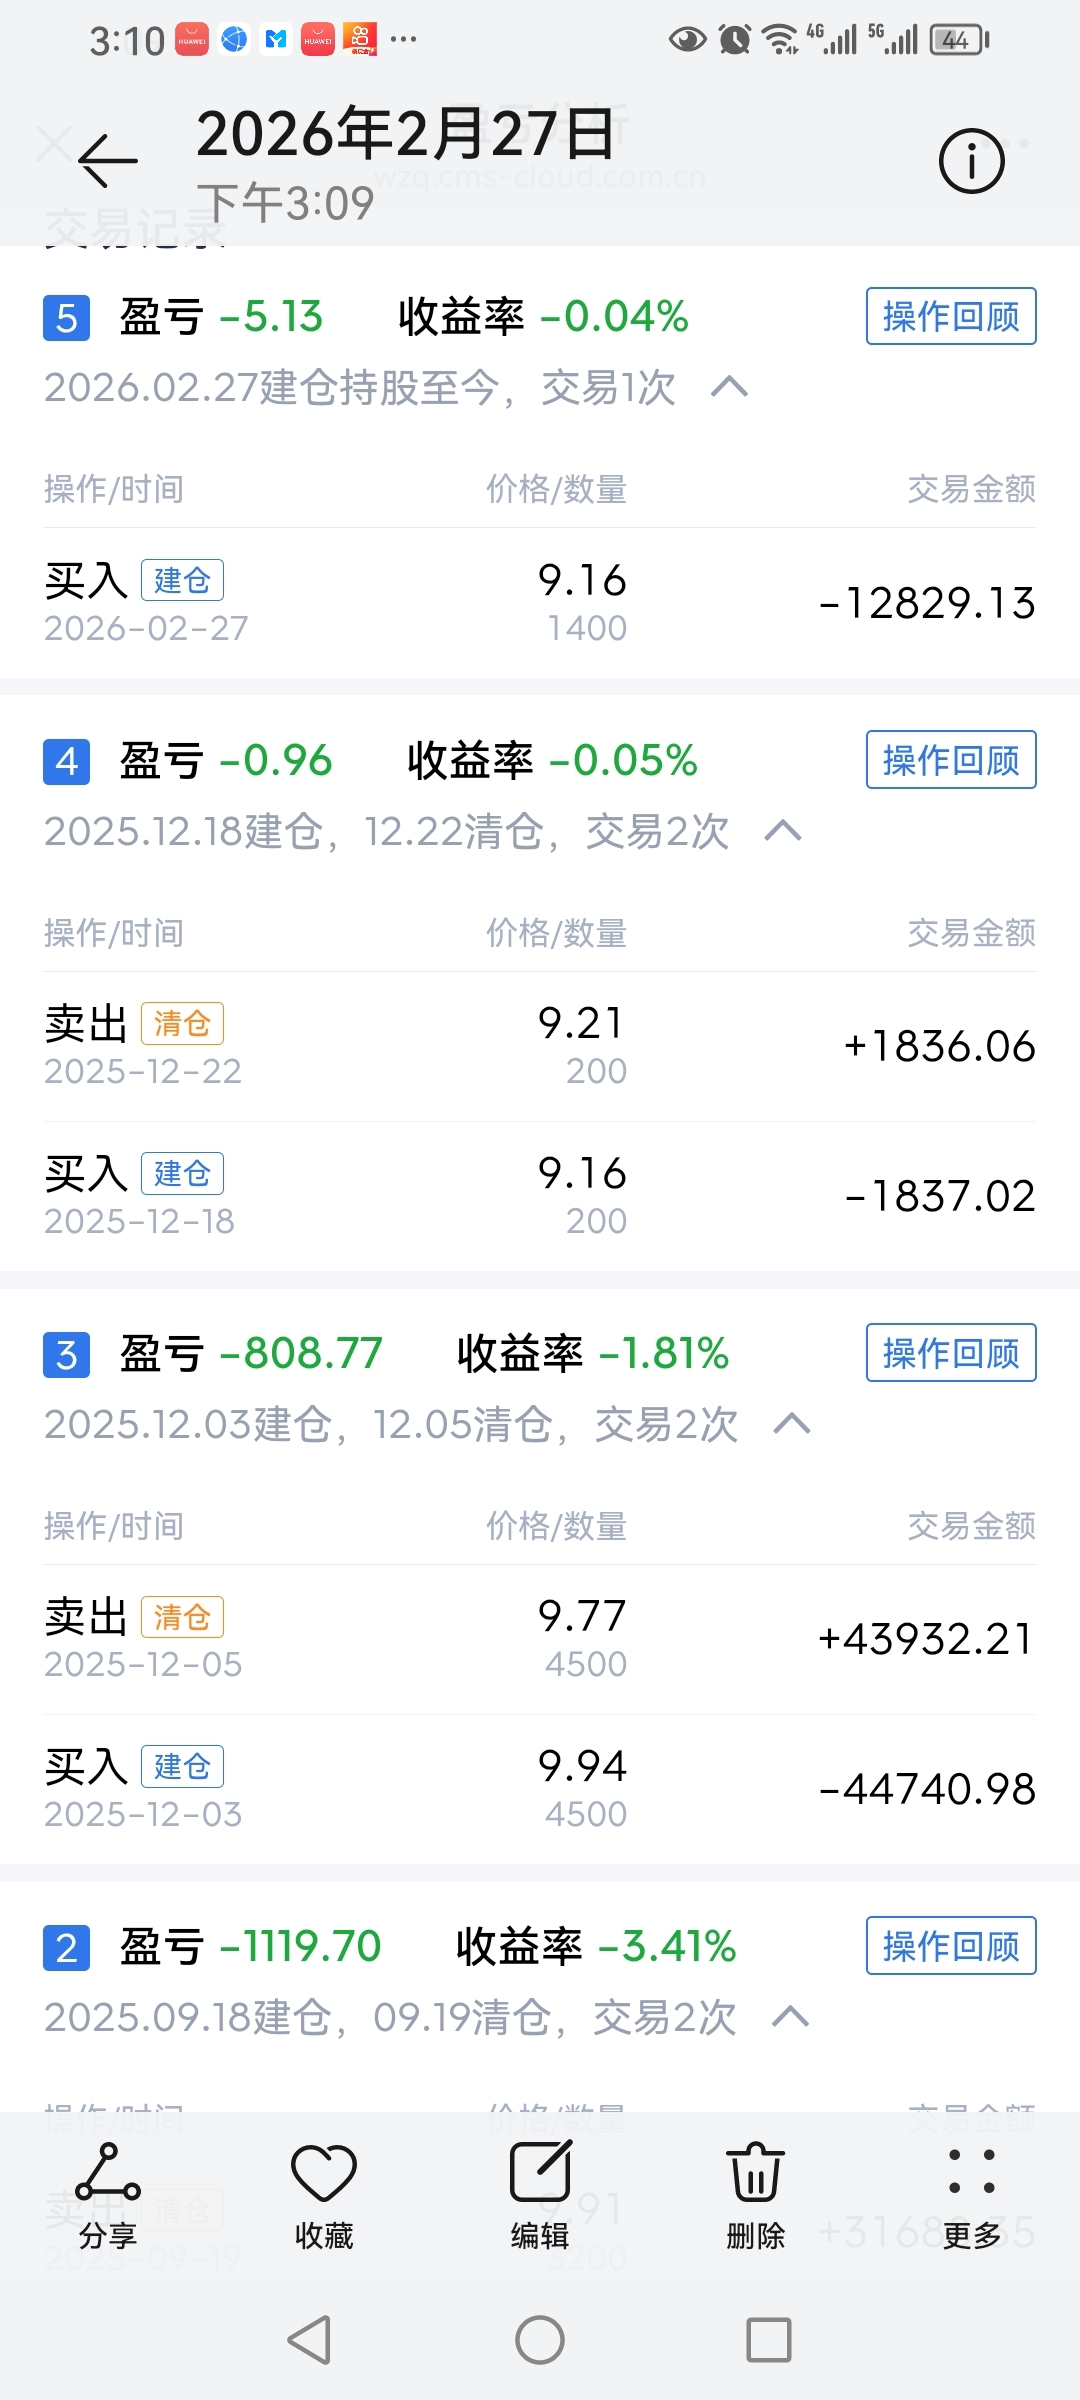Collapse trade record 2 chevron
The image size is (1080, 2400).
[x=790, y=2017]
